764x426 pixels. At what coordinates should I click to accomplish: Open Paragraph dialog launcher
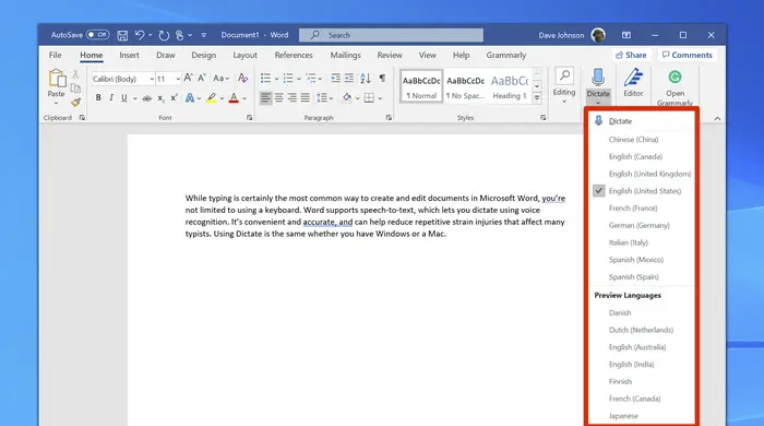(x=388, y=117)
